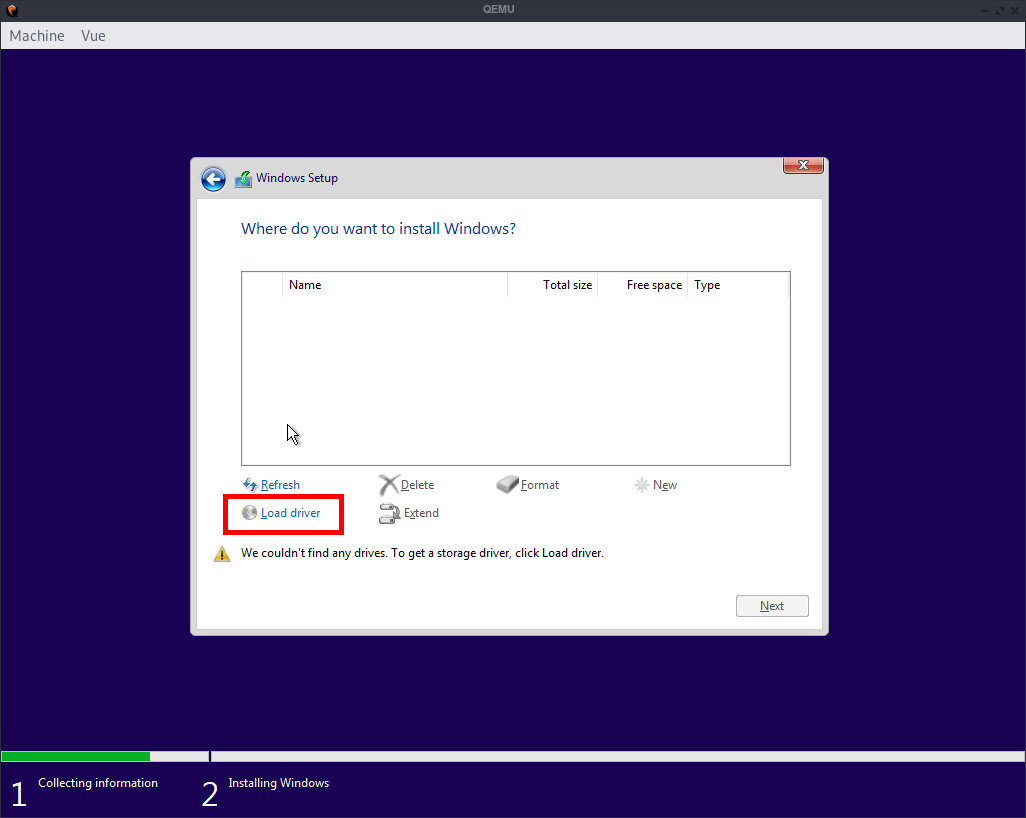Select step 2 Installing Windows
Viewport: 1026px width, 818px height.
[279, 783]
